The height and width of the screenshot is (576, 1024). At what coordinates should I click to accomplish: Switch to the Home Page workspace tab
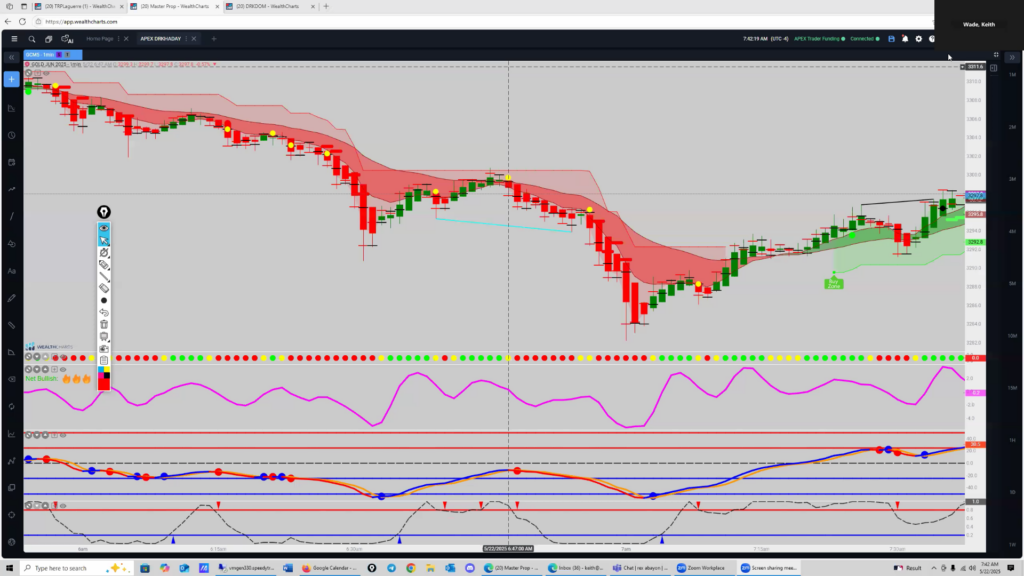[100, 39]
